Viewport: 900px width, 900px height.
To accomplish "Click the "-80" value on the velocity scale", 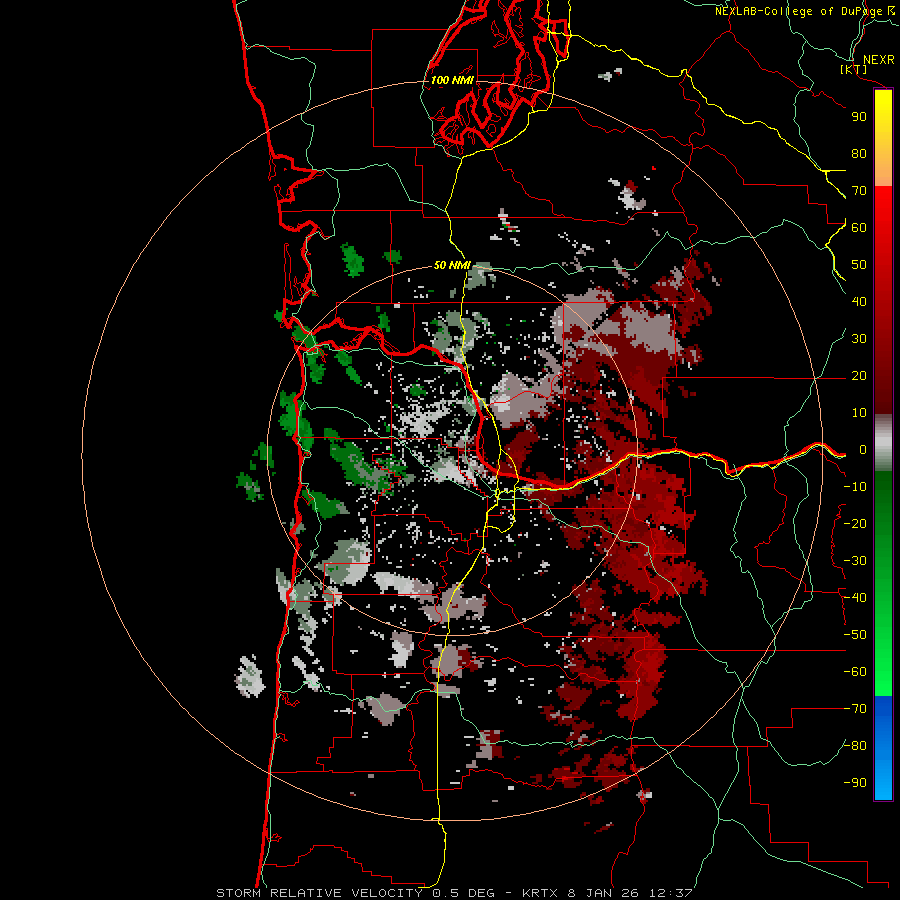I will click(855, 746).
